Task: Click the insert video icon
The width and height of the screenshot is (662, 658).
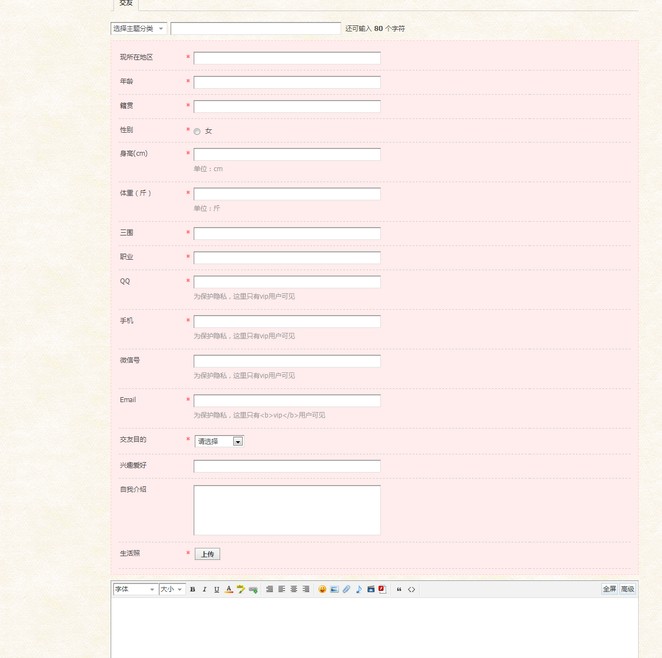Action: click(371, 589)
